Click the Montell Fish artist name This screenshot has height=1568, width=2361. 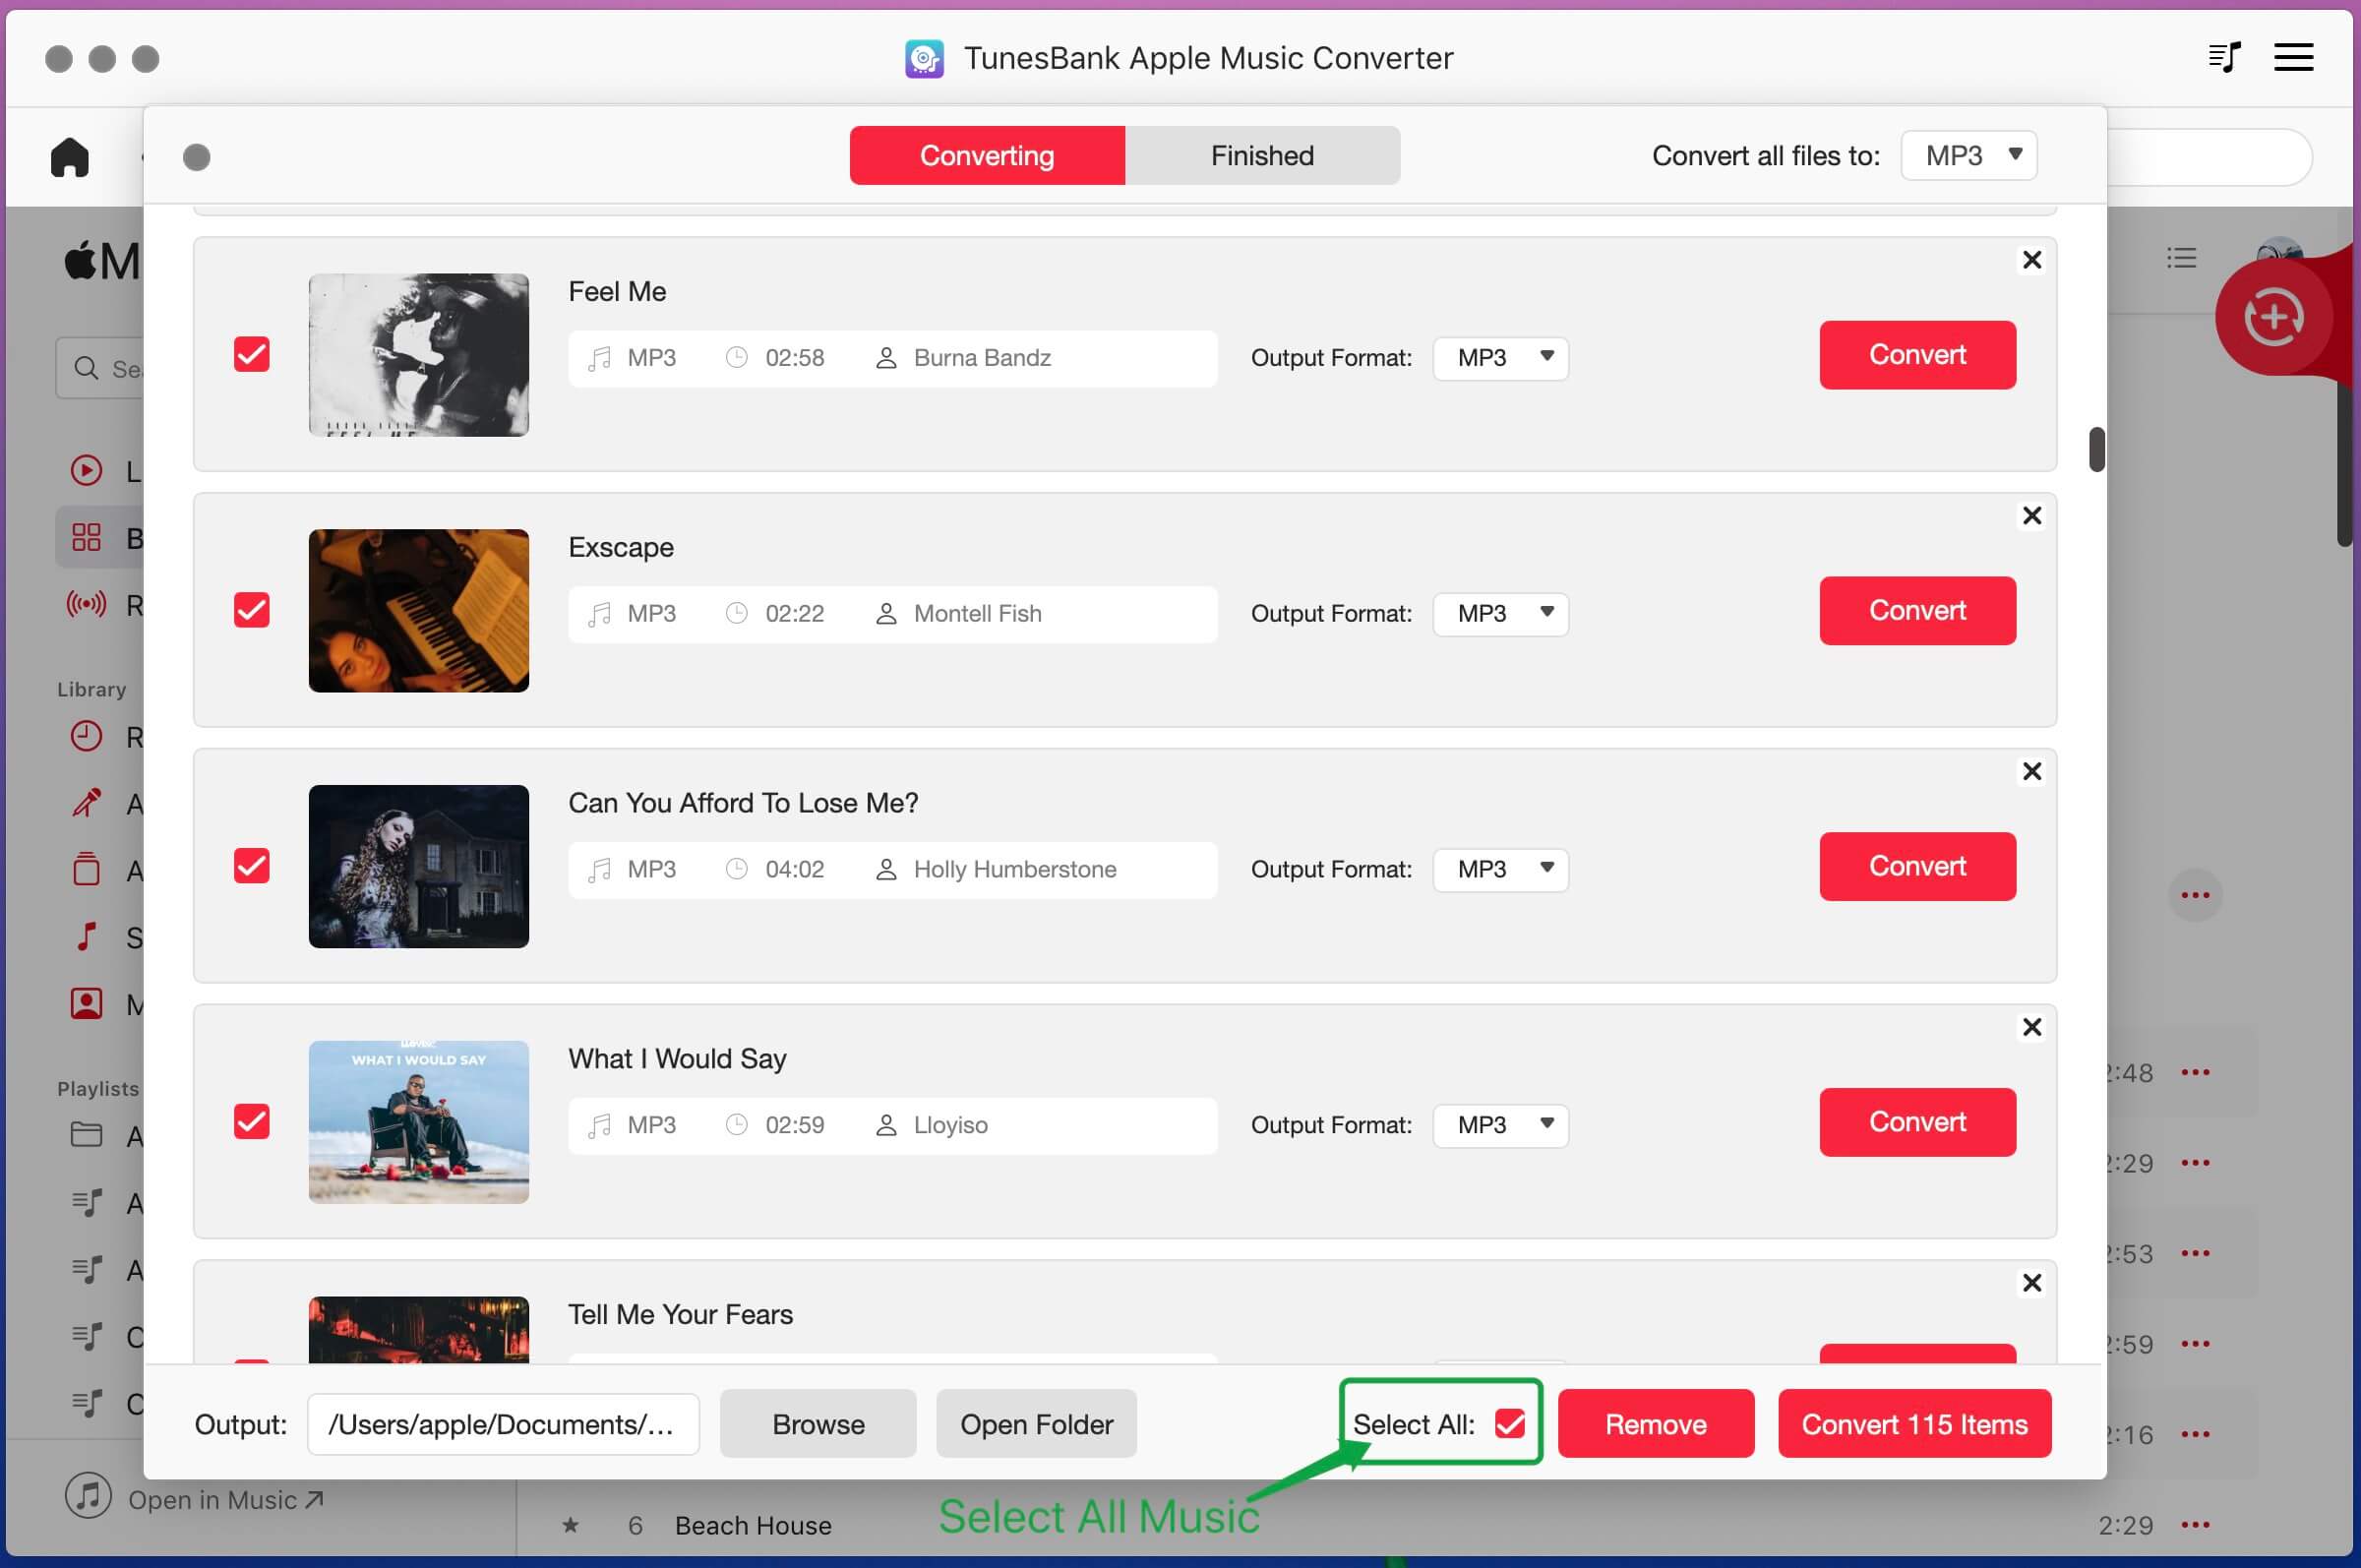977,614
